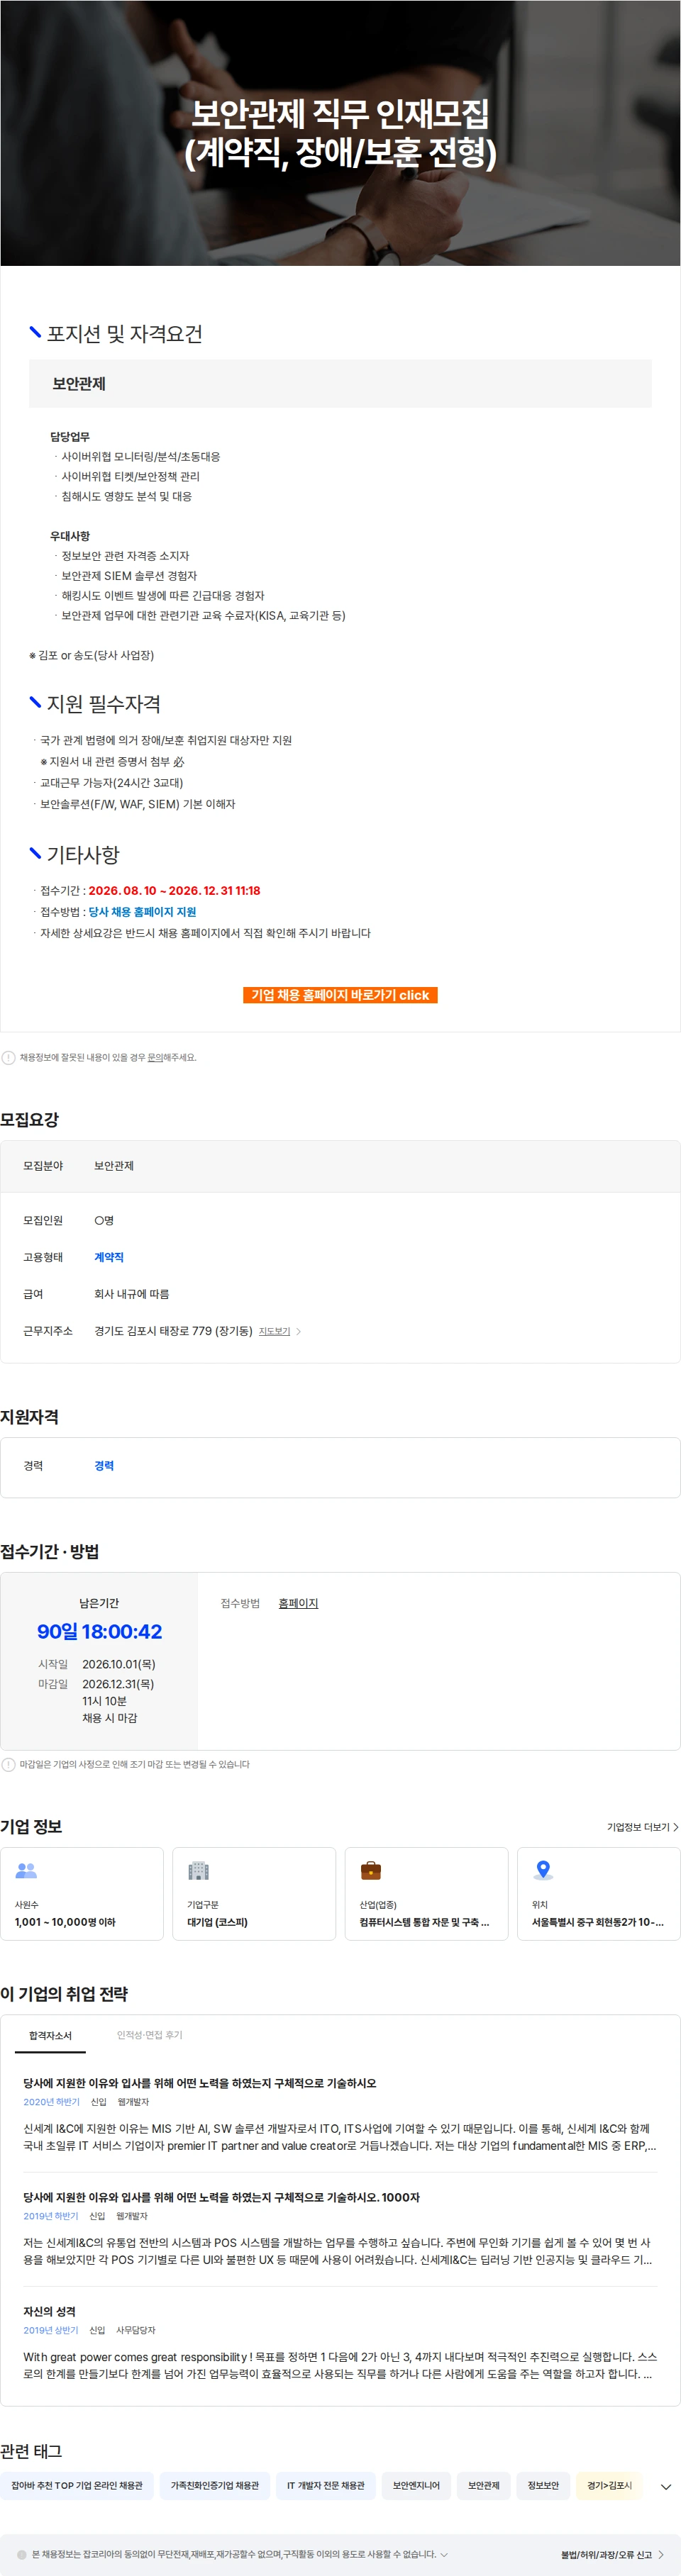The height and width of the screenshot is (2576, 681).
Task: Click the briefcase icon in 산업(업종) card
Action: click(x=370, y=1870)
